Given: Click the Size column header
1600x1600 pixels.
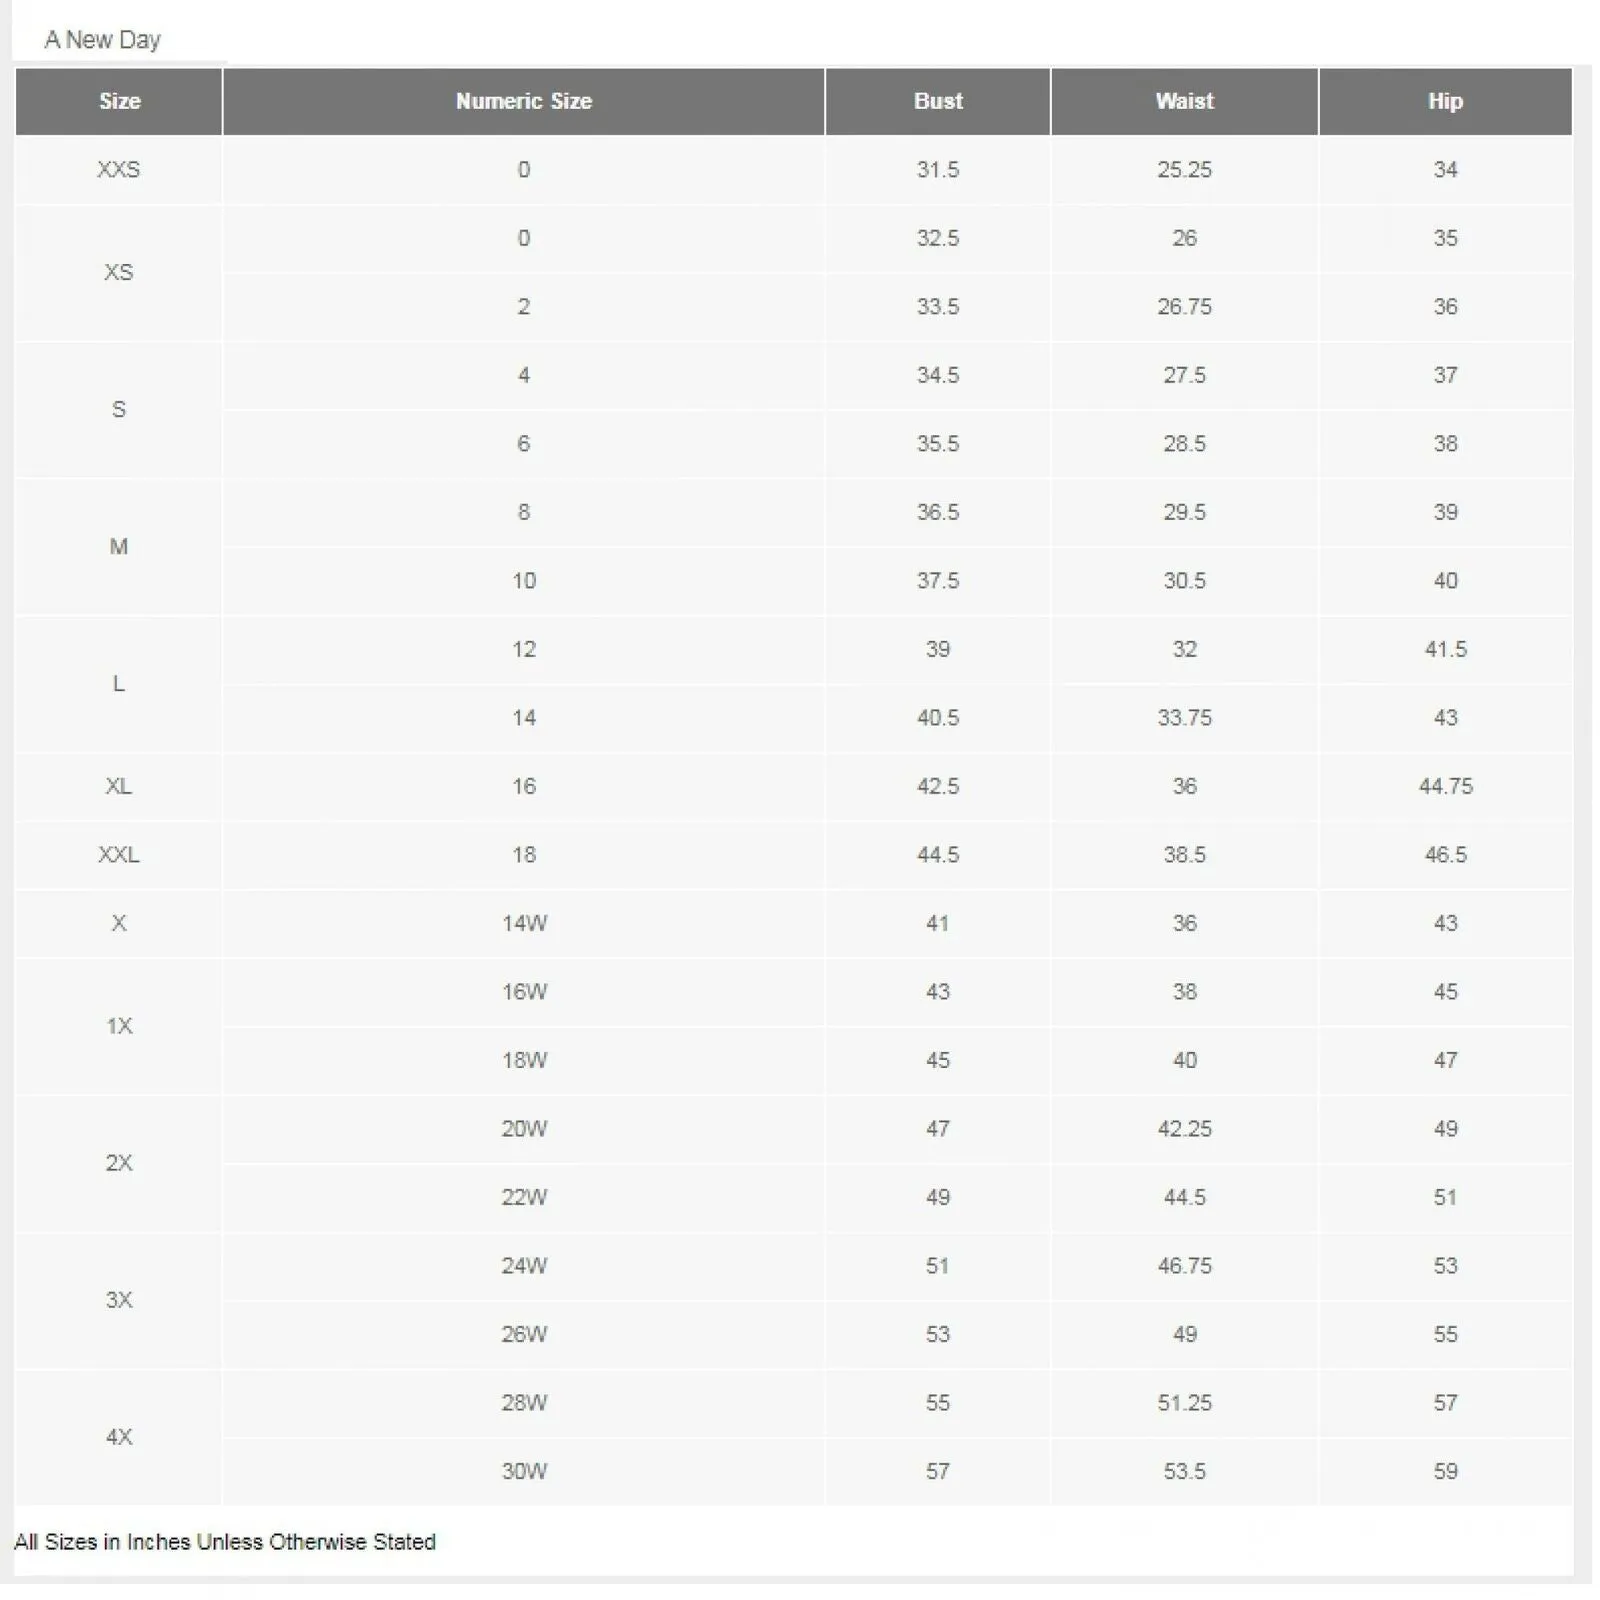Looking at the screenshot, I should [119, 101].
